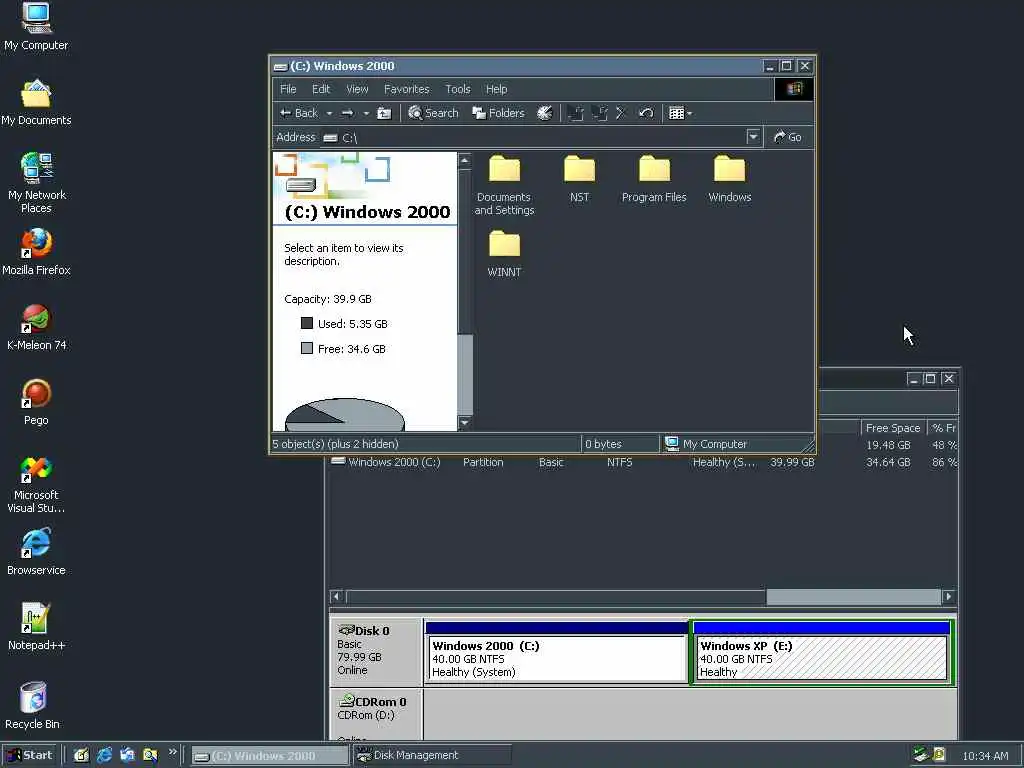This screenshot has width=1024, height=768.
Task: Click scroll up arrow in info pane
Action: pyautogui.click(x=464, y=160)
